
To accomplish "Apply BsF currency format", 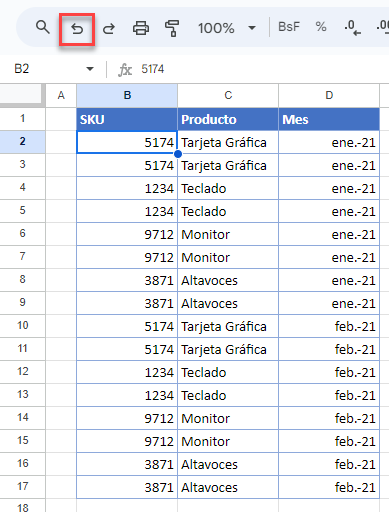I will pos(289,27).
